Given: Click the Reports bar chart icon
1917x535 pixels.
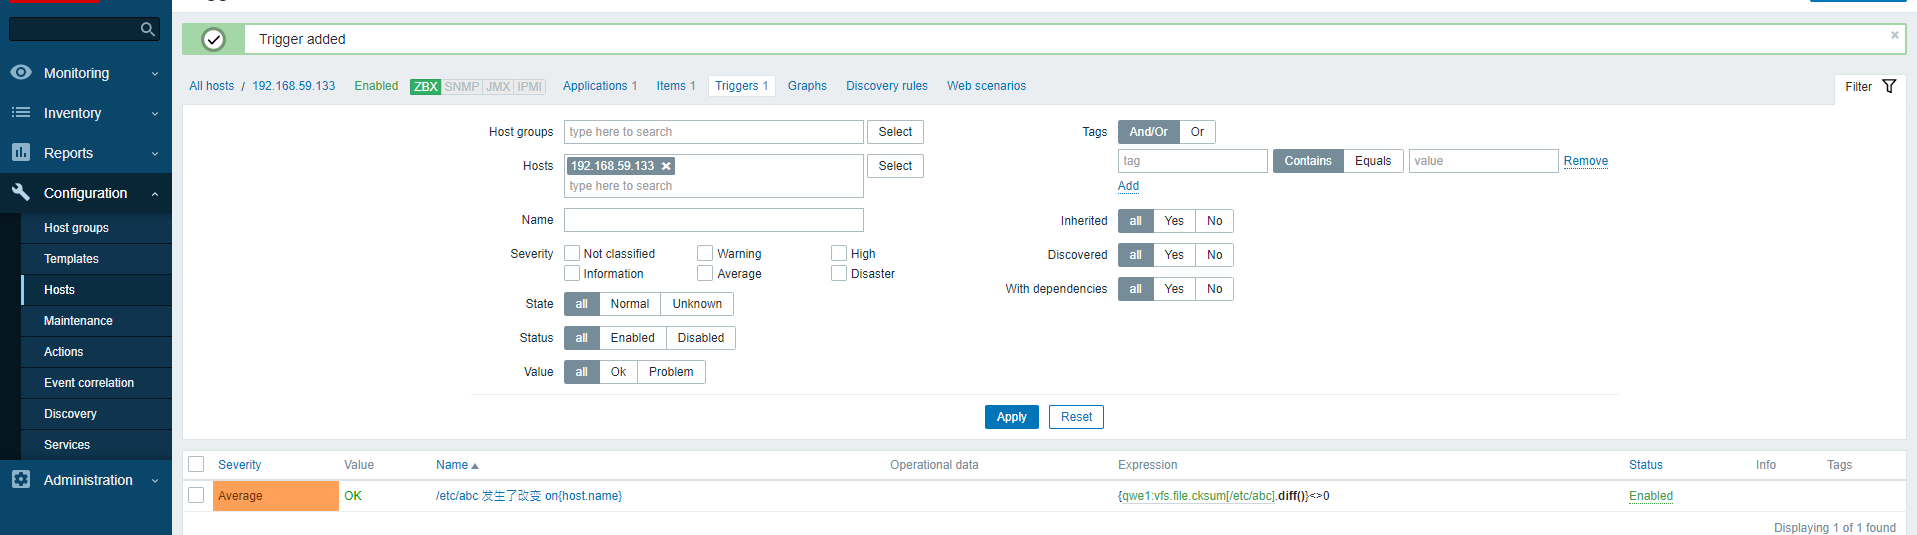Looking at the screenshot, I should [20, 152].
